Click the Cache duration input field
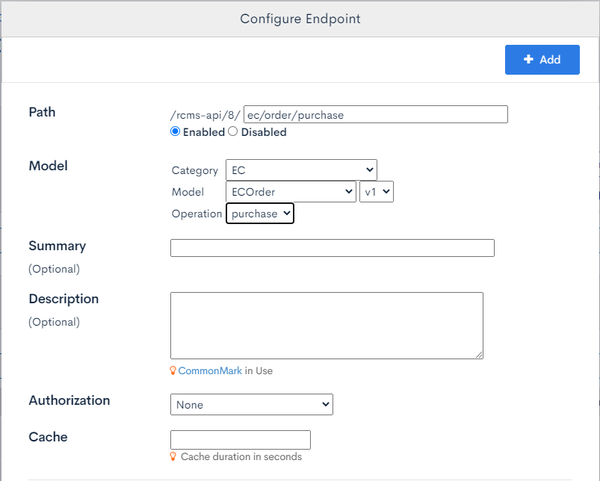Screen dimensions: 600x481 pyautogui.click(x=240, y=440)
